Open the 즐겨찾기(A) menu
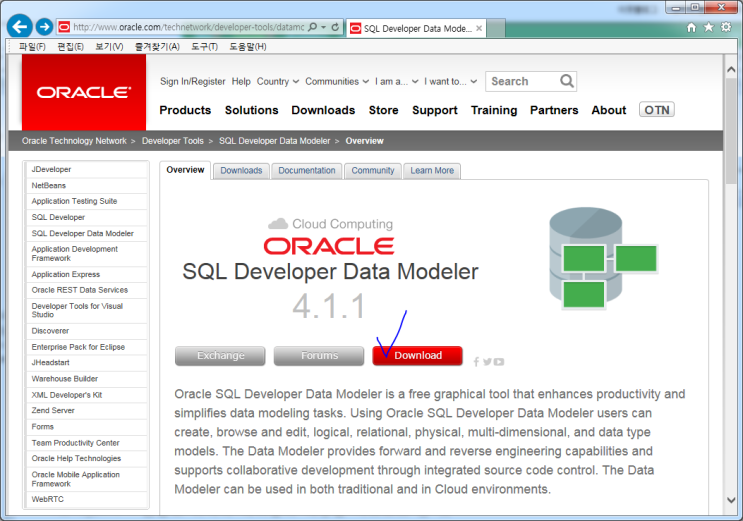The height and width of the screenshot is (521, 743). (x=157, y=46)
